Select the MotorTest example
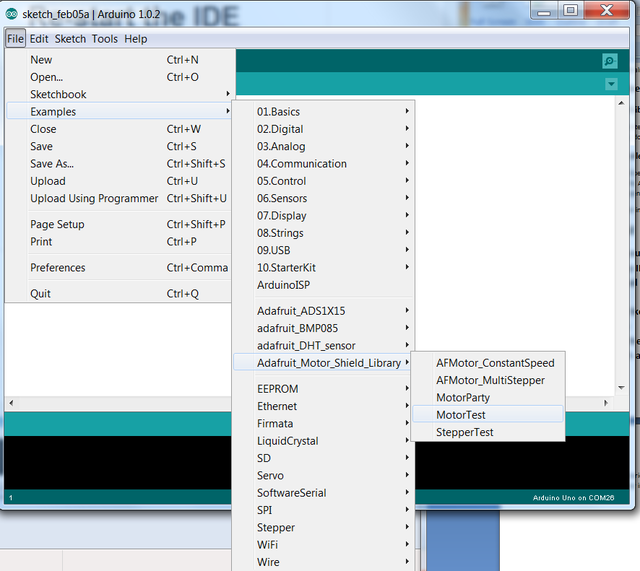 tap(461, 415)
